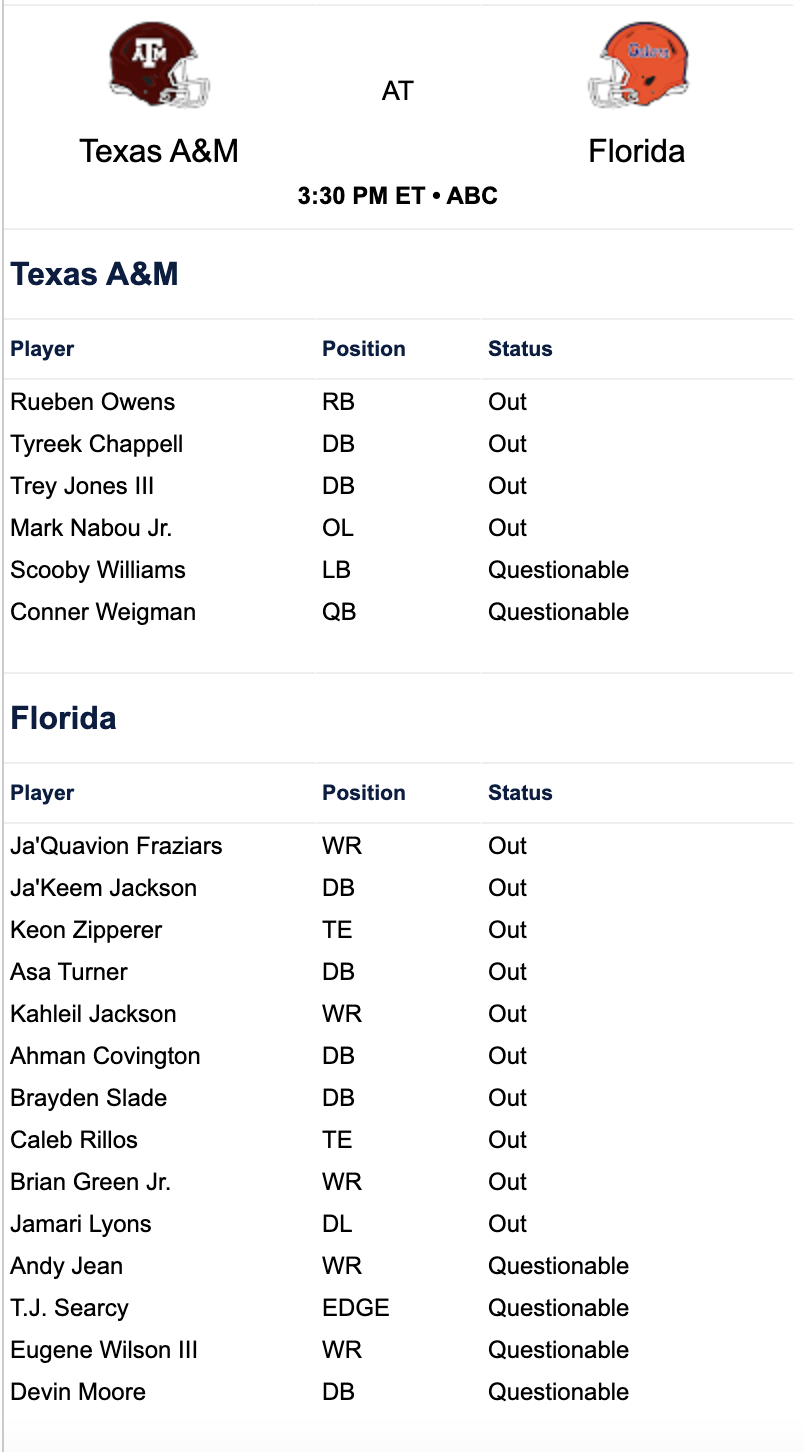Select the Rueben Owens player name
The width and height of the screenshot is (804, 1452).
(x=92, y=402)
